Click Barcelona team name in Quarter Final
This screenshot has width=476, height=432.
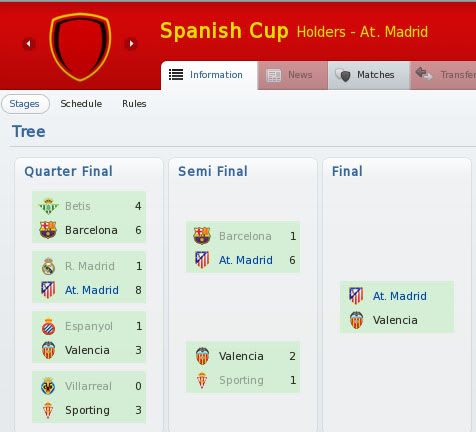pos(91,230)
